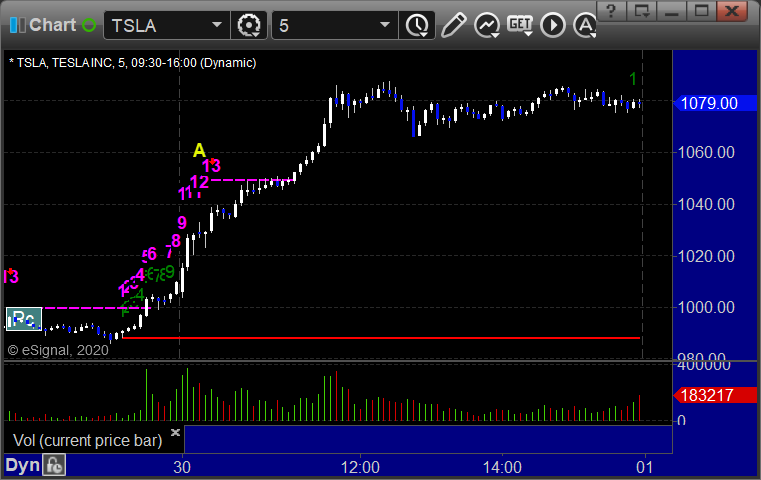Click the 30 date axis label
Image resolution: width=761 pixels, height=480 pixels.
coord(182,467)
